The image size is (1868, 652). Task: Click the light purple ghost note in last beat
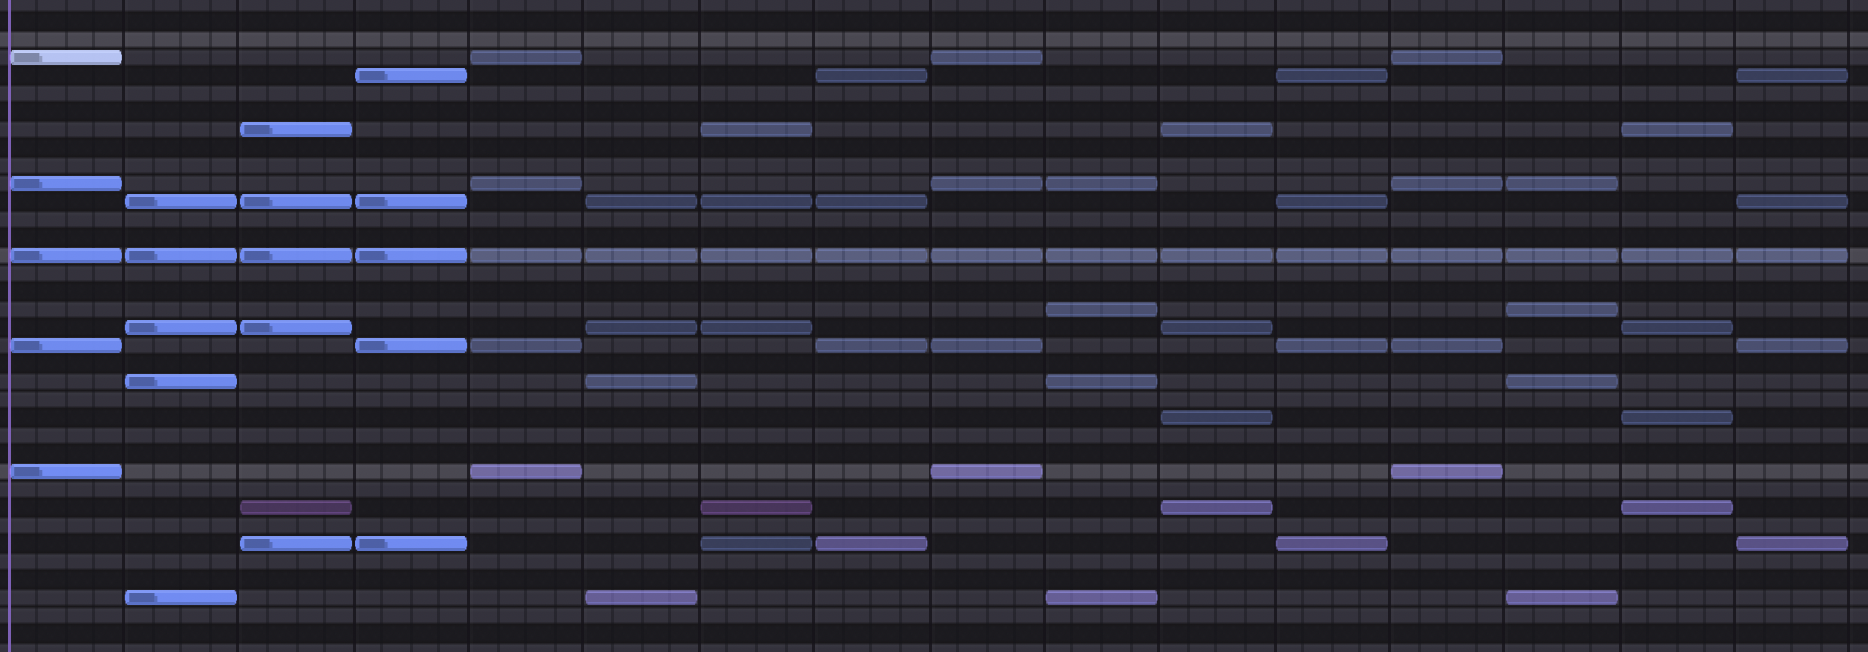pyautogui.click(x=1792, y=543)
